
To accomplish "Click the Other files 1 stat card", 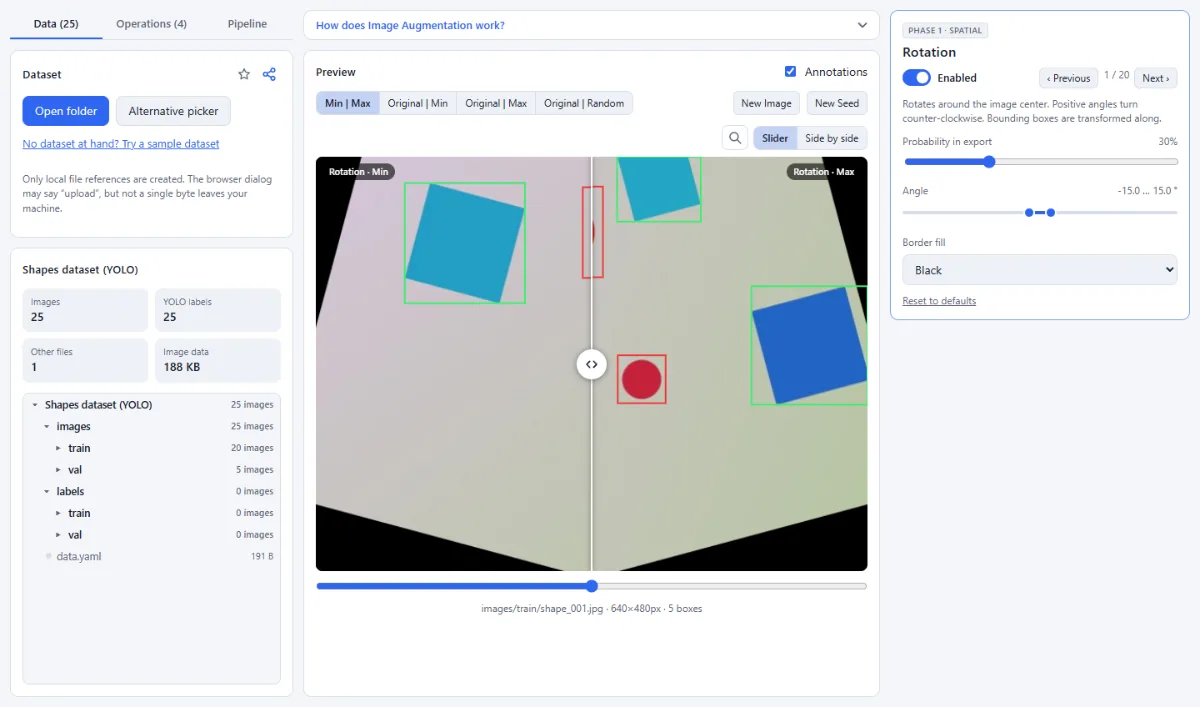I will [x=85, y=360].
